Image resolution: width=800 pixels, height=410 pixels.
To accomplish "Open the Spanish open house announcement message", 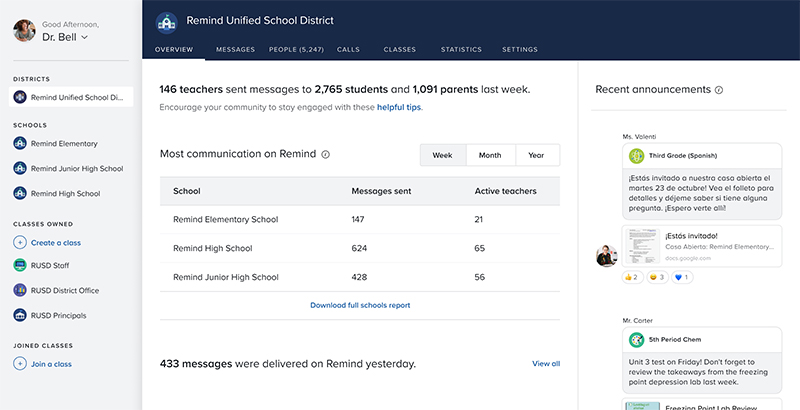I will pyautogui.click(x=702, y=193).
